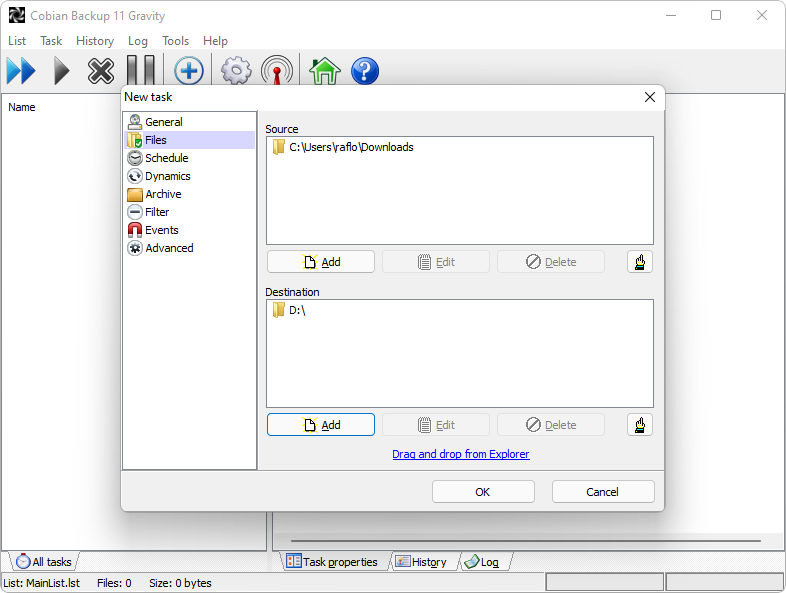Open the Tools menu
The image size is (786, 593).
(x=175, y=41)
